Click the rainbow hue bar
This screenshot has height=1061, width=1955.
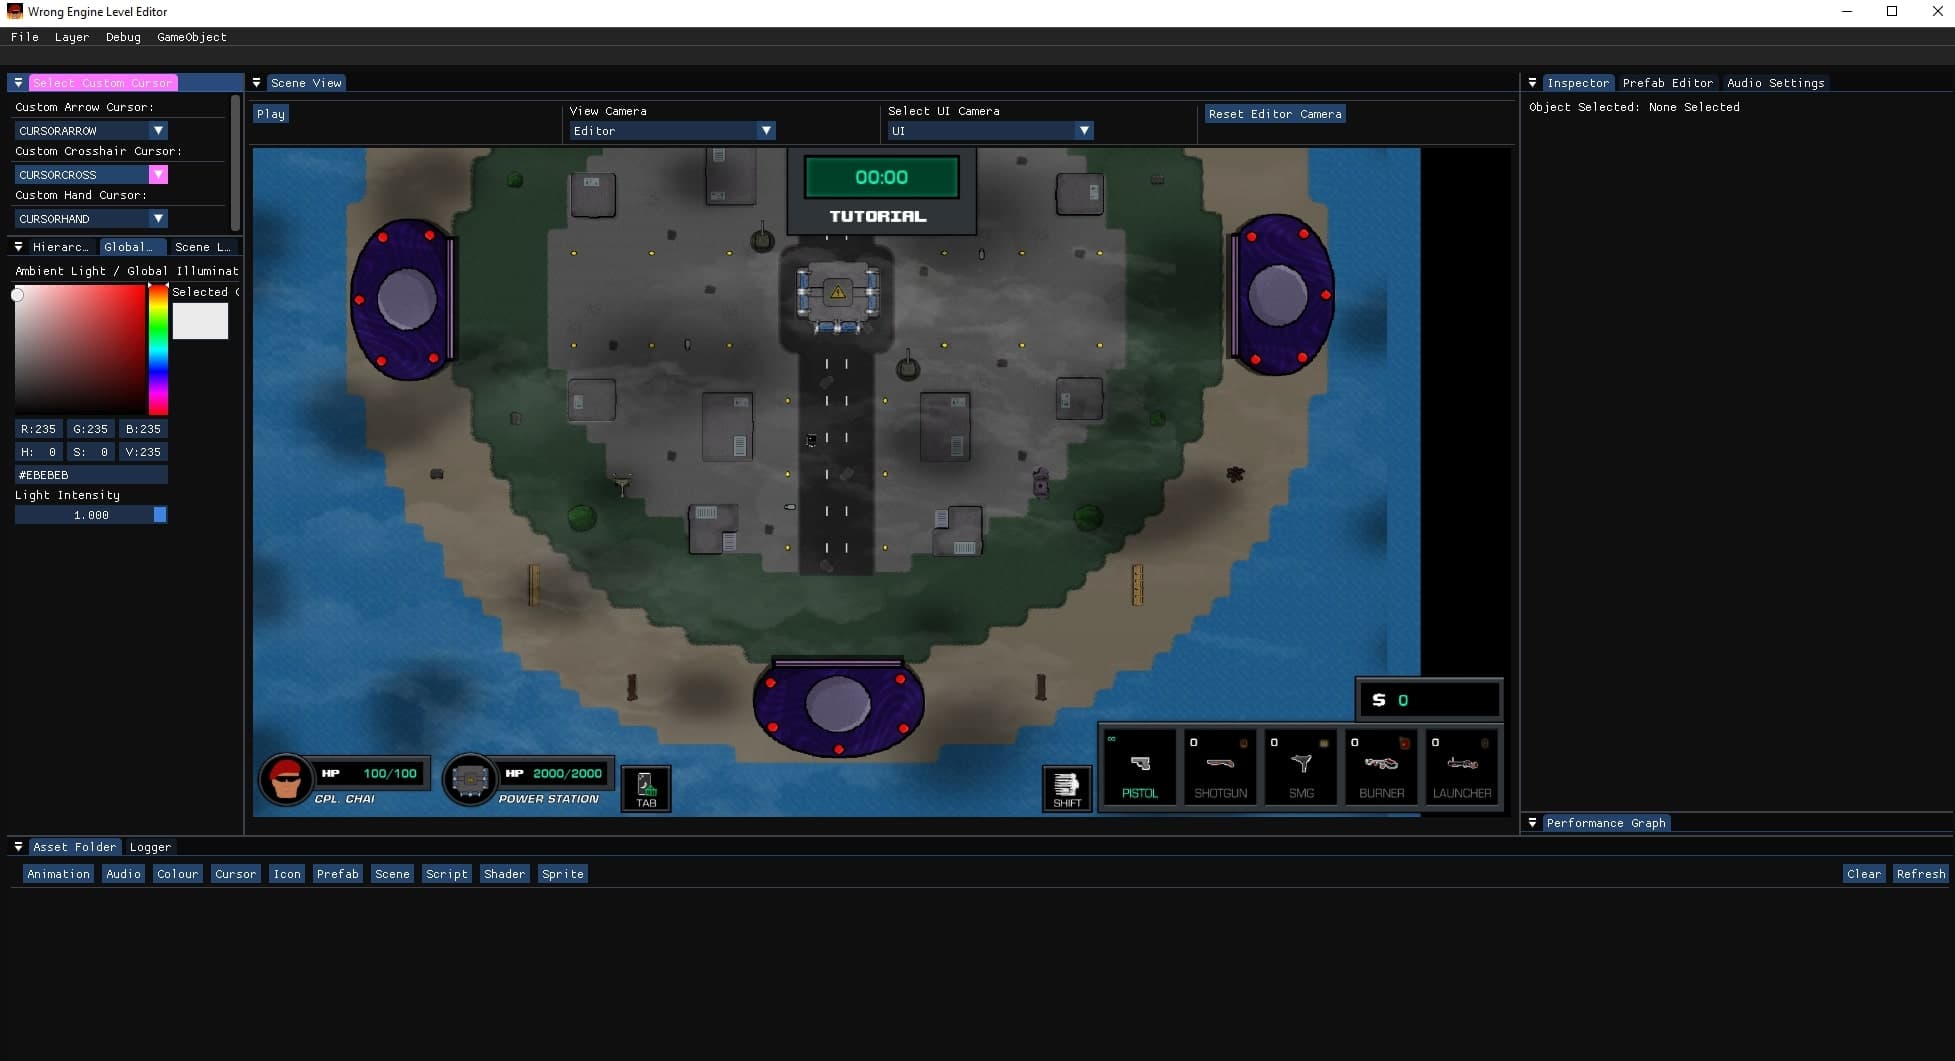pyautogui.click(x=158, y=350)
